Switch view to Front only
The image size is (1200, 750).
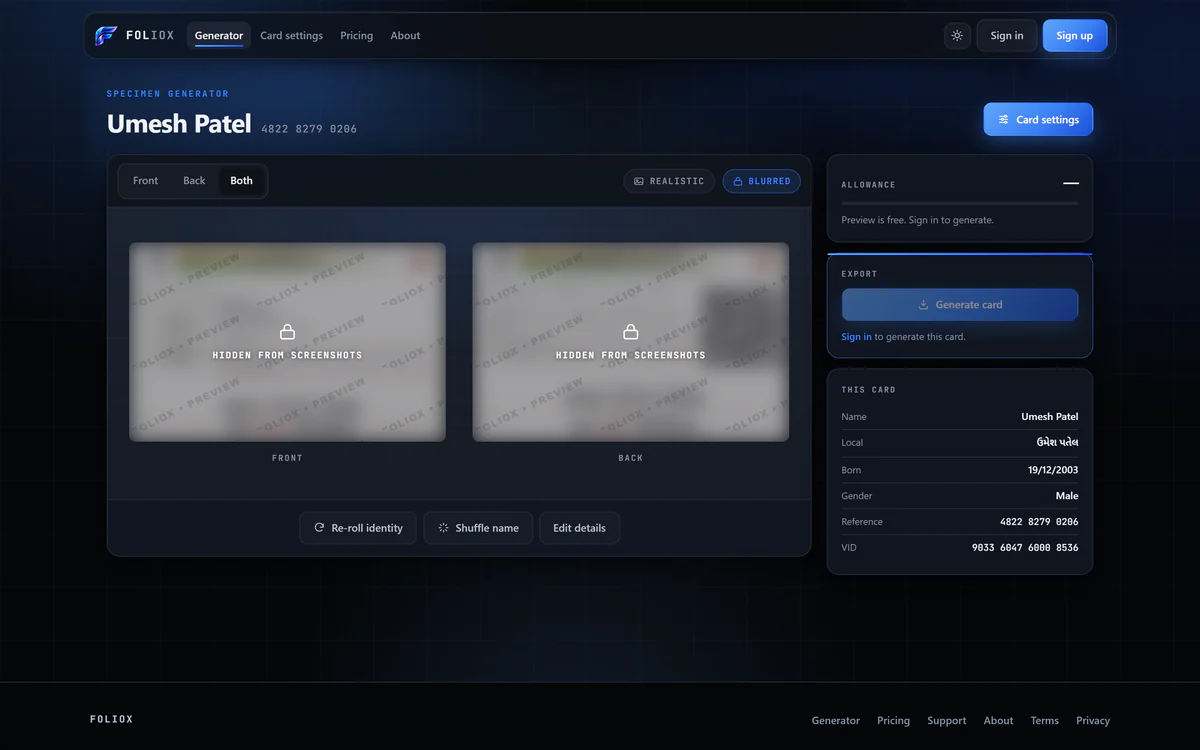(146, 181)
